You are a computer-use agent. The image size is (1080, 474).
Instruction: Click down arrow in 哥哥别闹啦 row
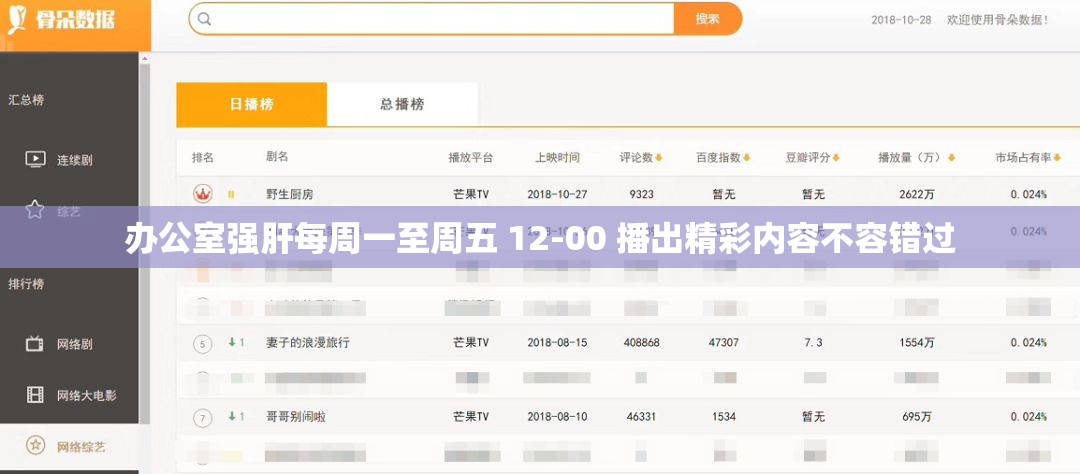click(232, 416)
